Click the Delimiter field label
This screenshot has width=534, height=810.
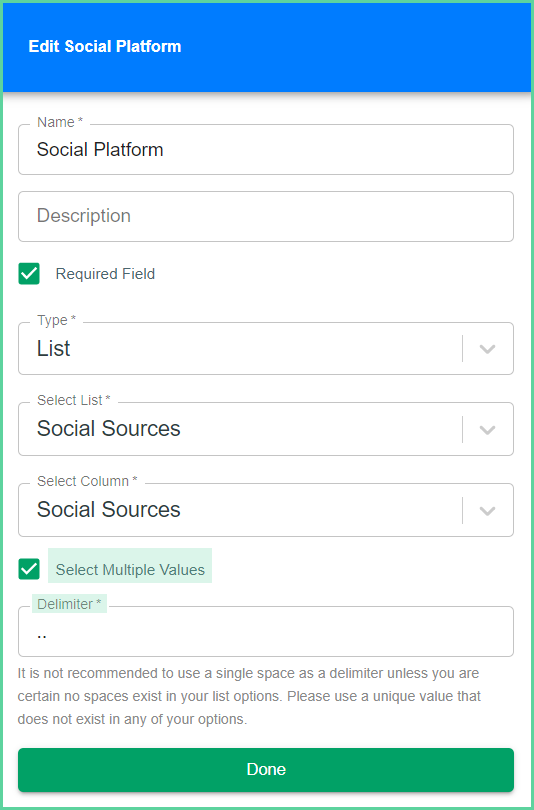(69, 604)
